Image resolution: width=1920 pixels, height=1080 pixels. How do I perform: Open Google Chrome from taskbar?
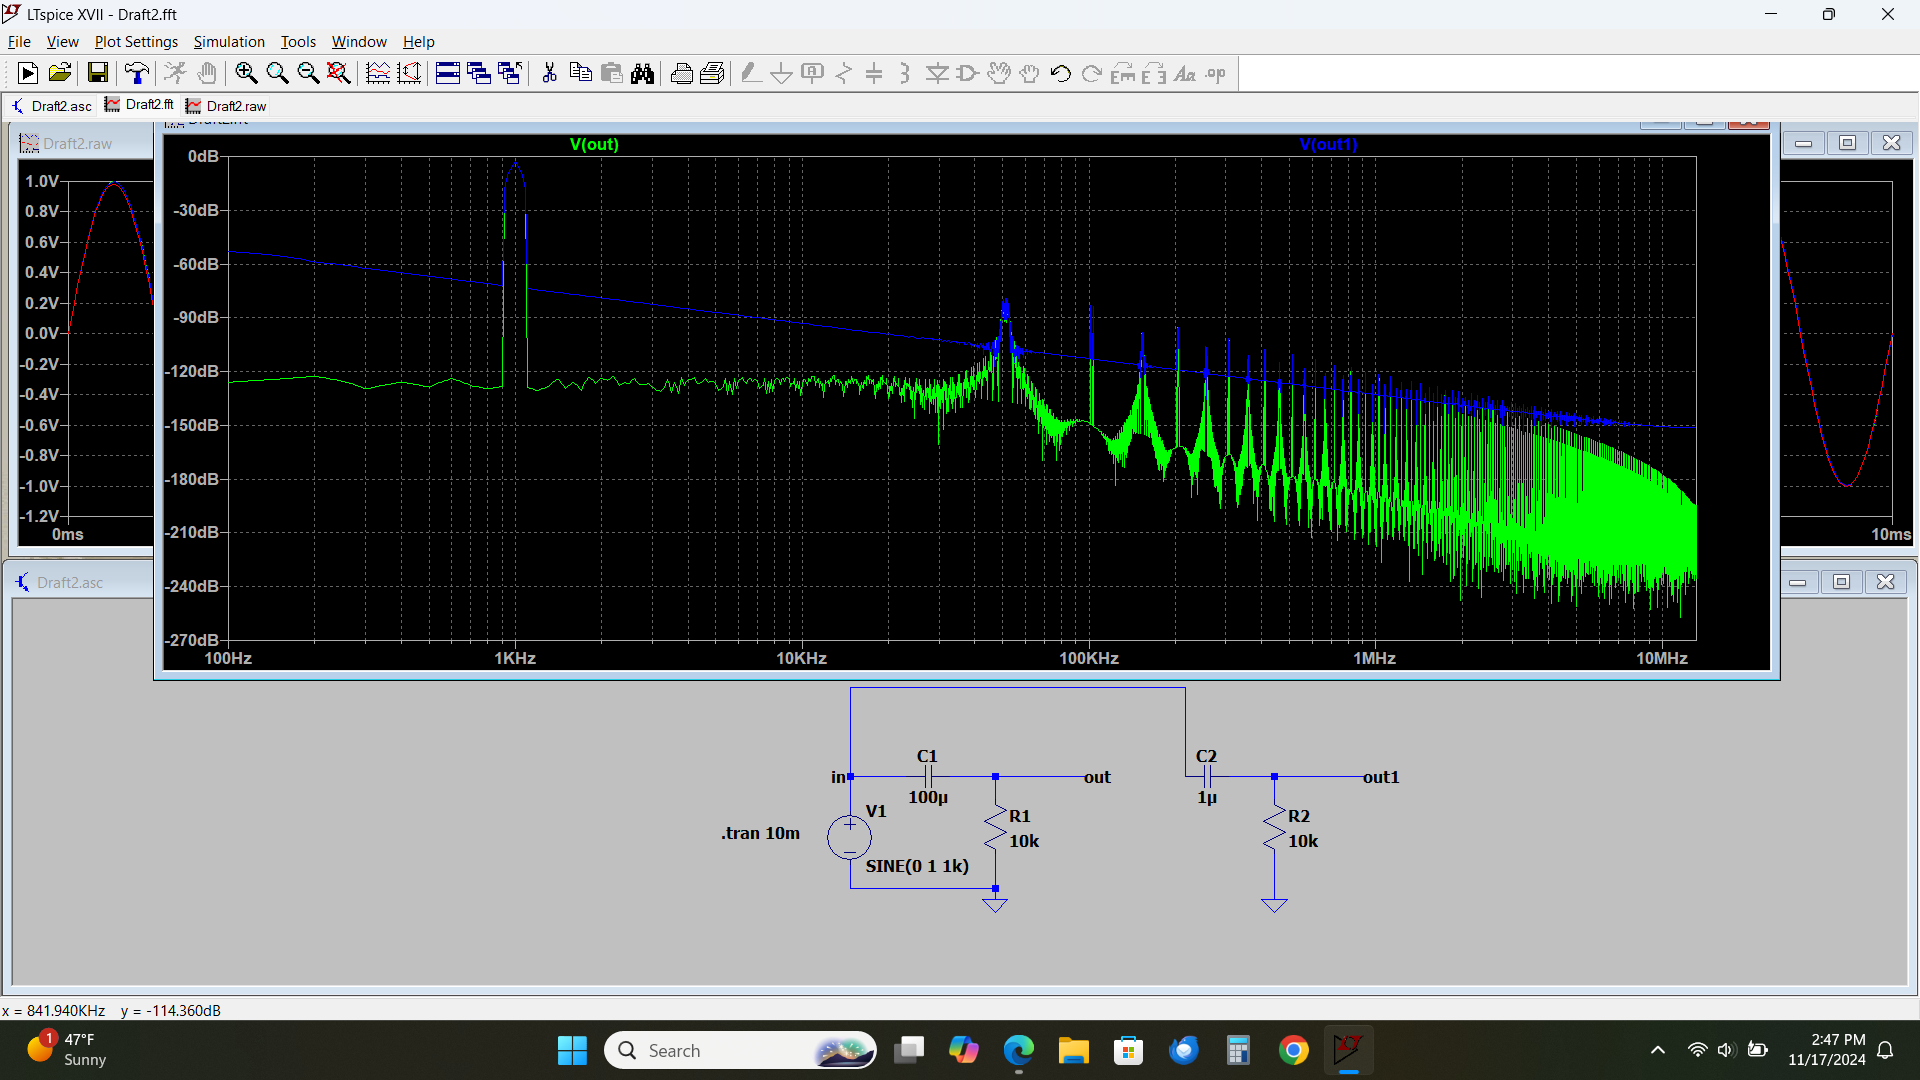[1293, 1050]
